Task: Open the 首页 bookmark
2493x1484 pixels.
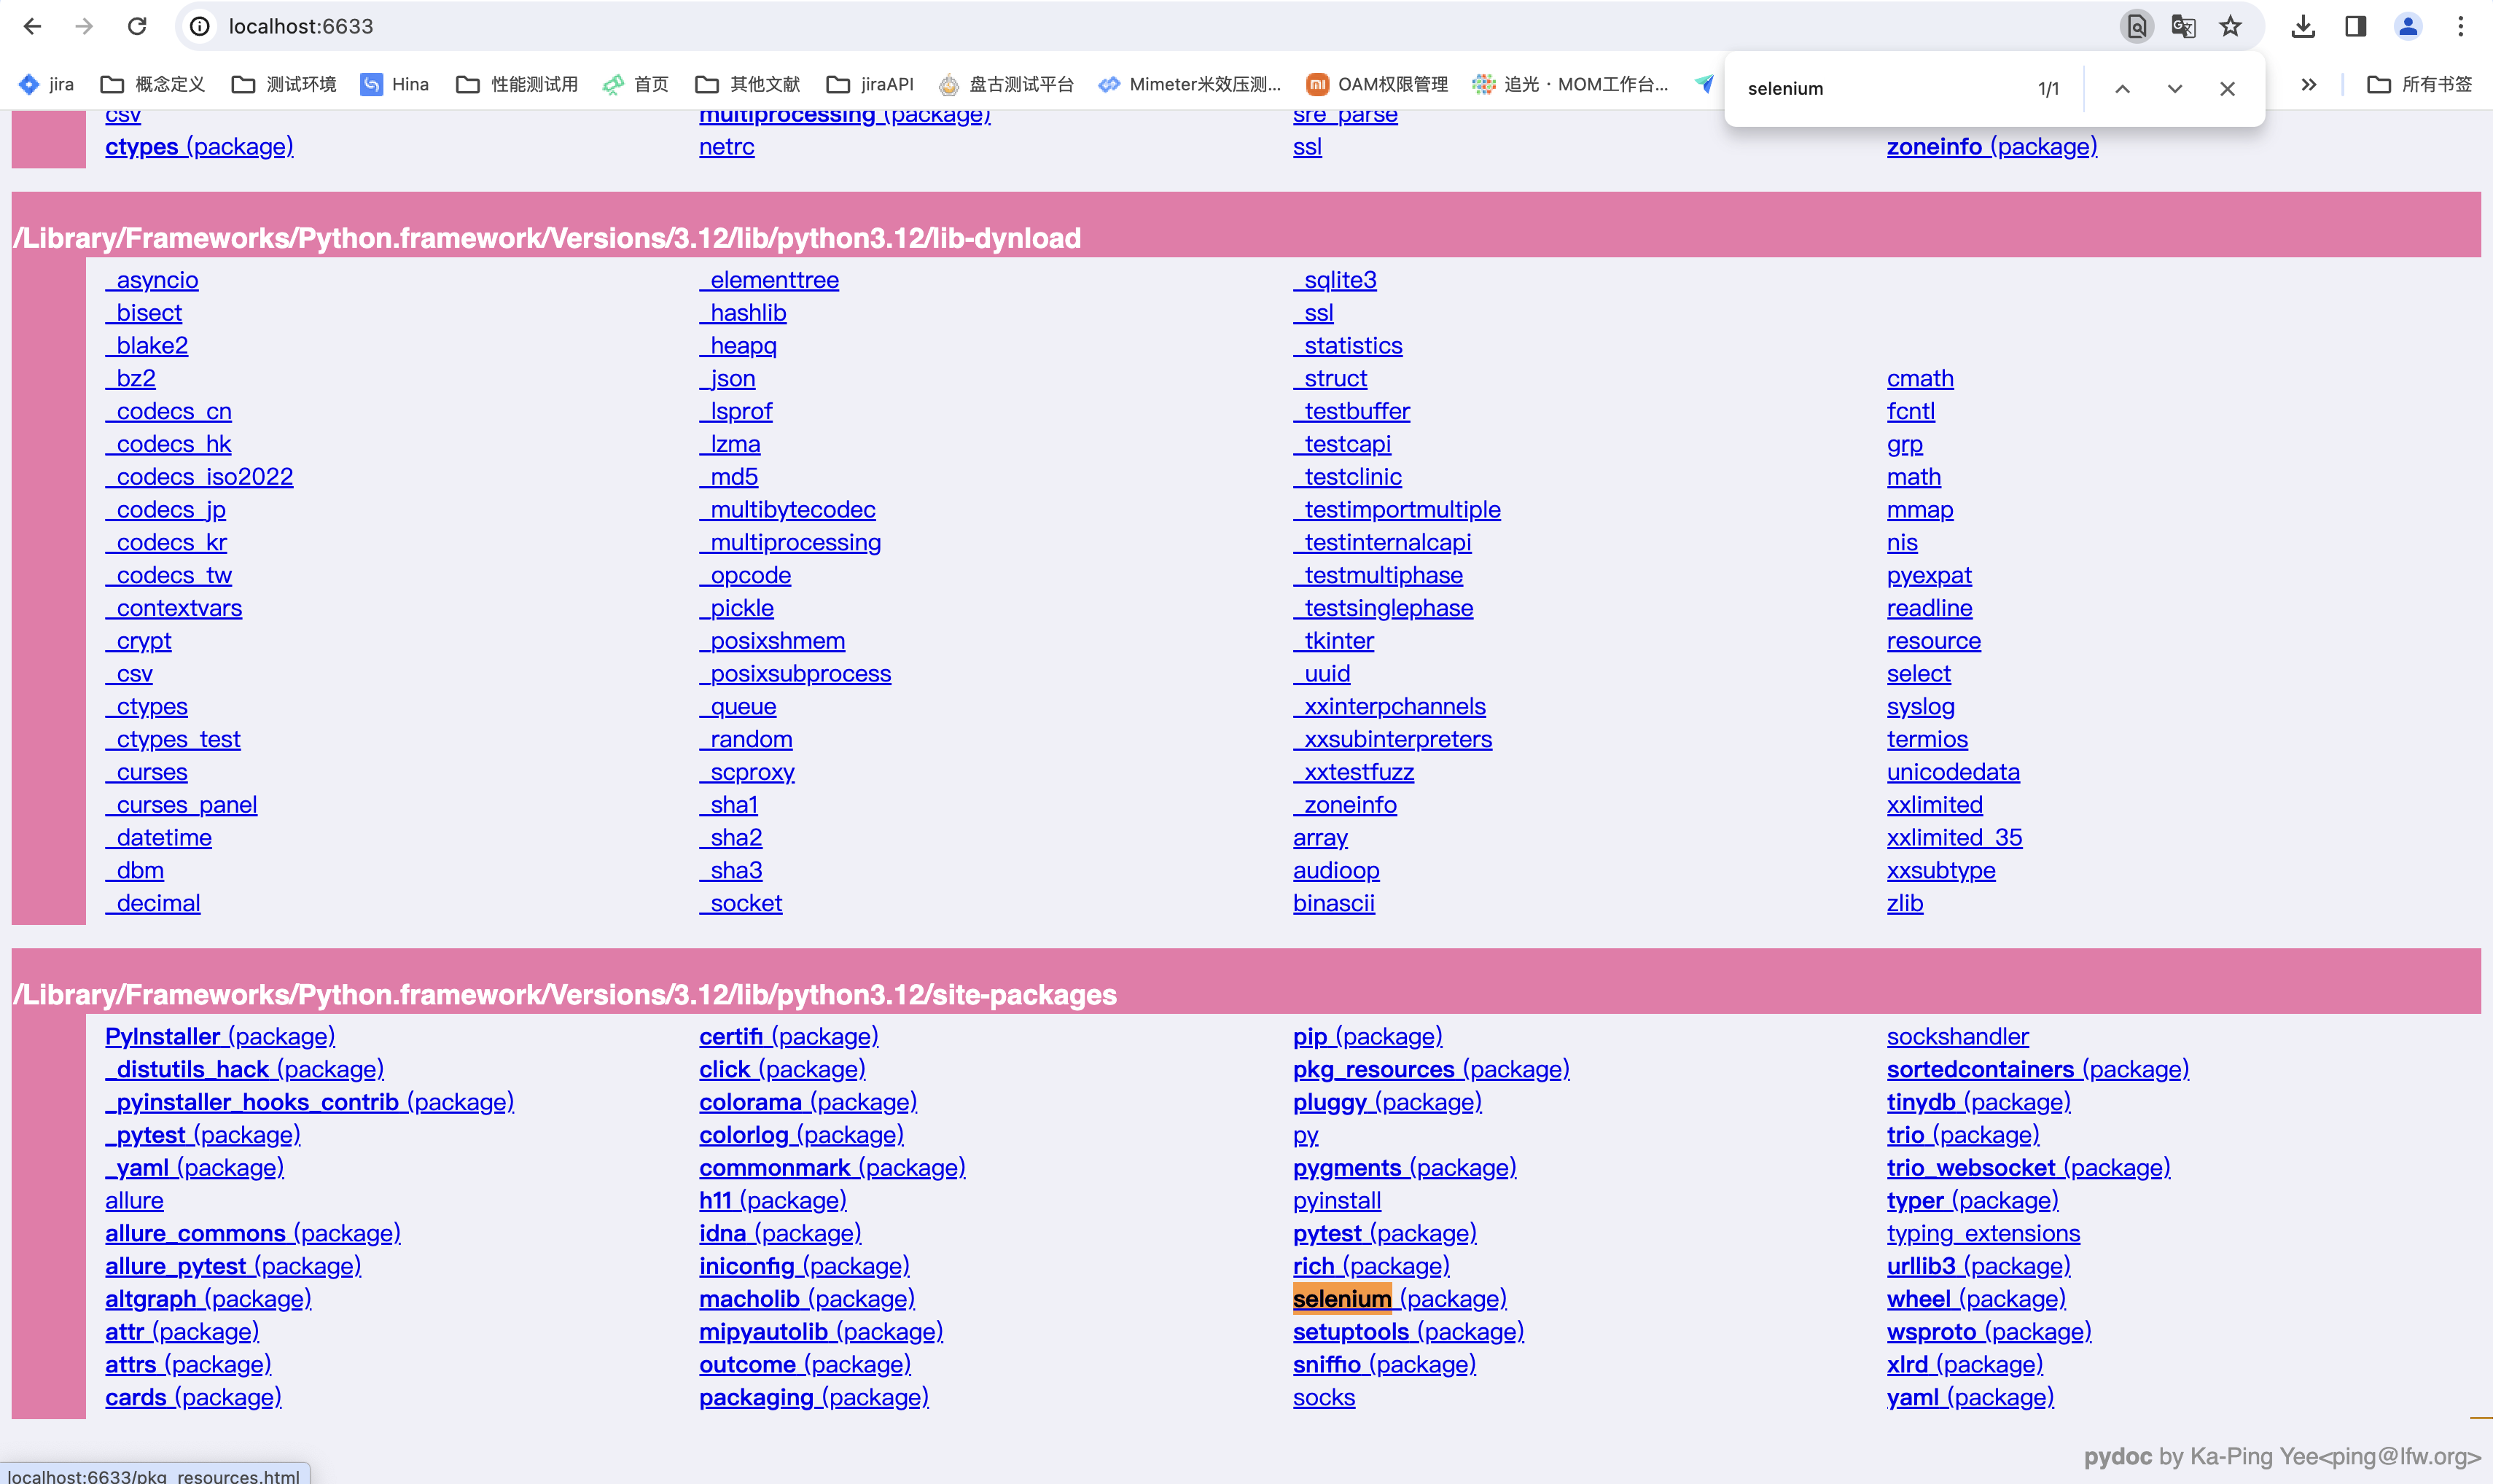Action: click(x=636, y=84)
